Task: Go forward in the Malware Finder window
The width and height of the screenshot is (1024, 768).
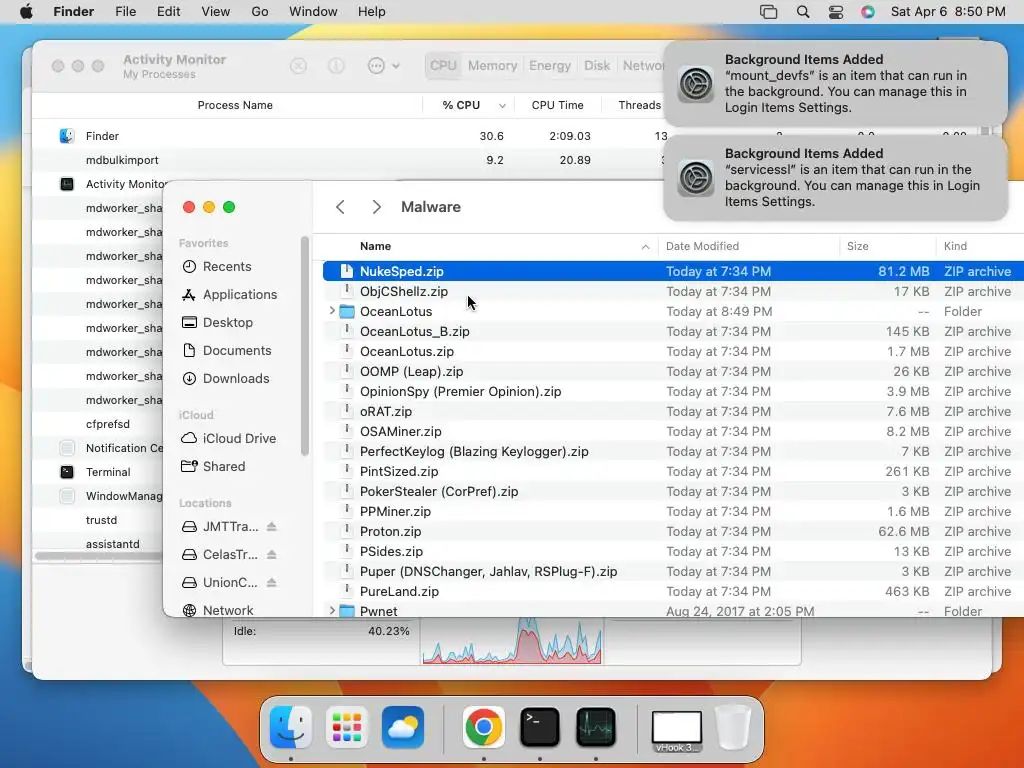Action: [x=376, y=207]
